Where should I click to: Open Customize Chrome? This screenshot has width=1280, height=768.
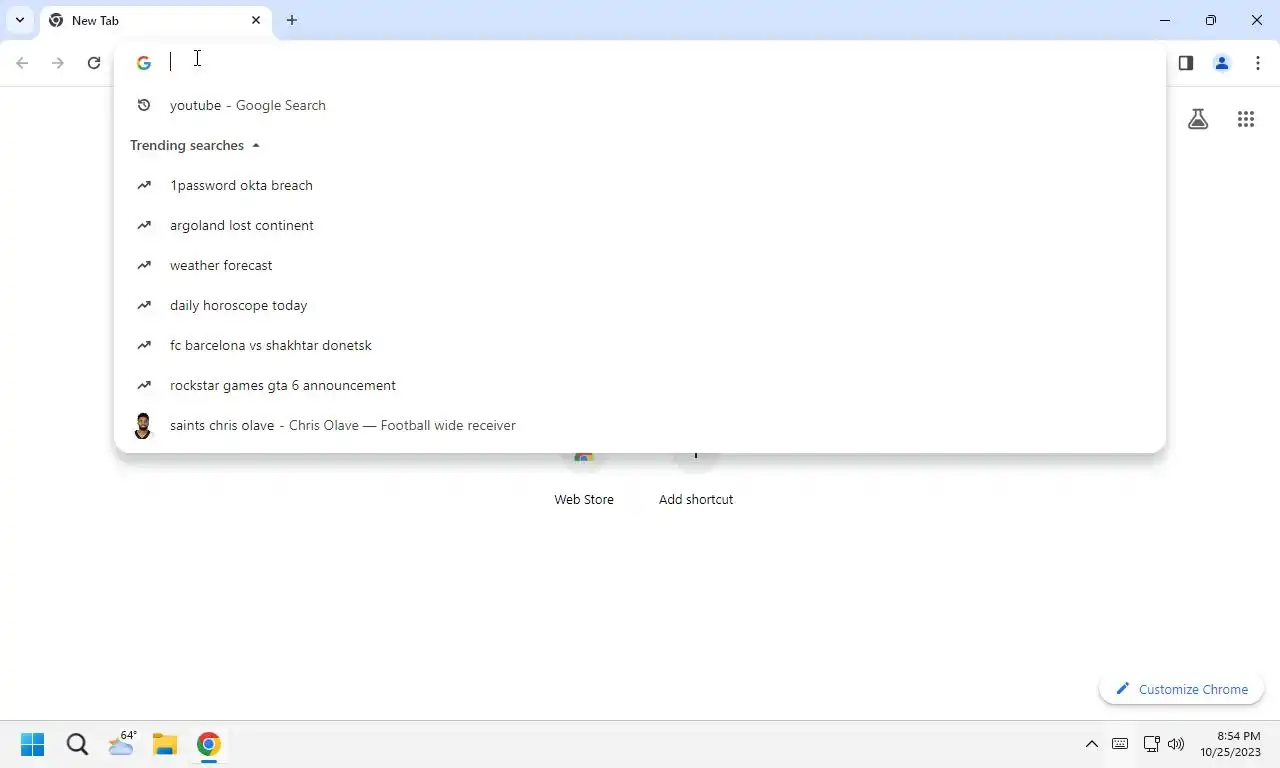(1182, 689)
